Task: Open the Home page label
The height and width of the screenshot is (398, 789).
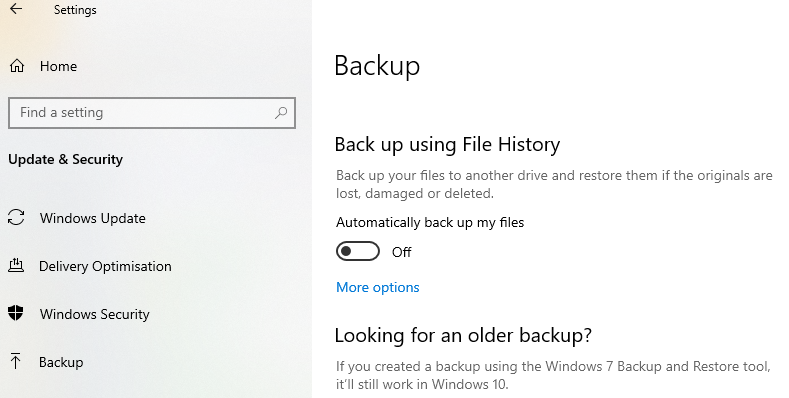Action: coord(58,66)
